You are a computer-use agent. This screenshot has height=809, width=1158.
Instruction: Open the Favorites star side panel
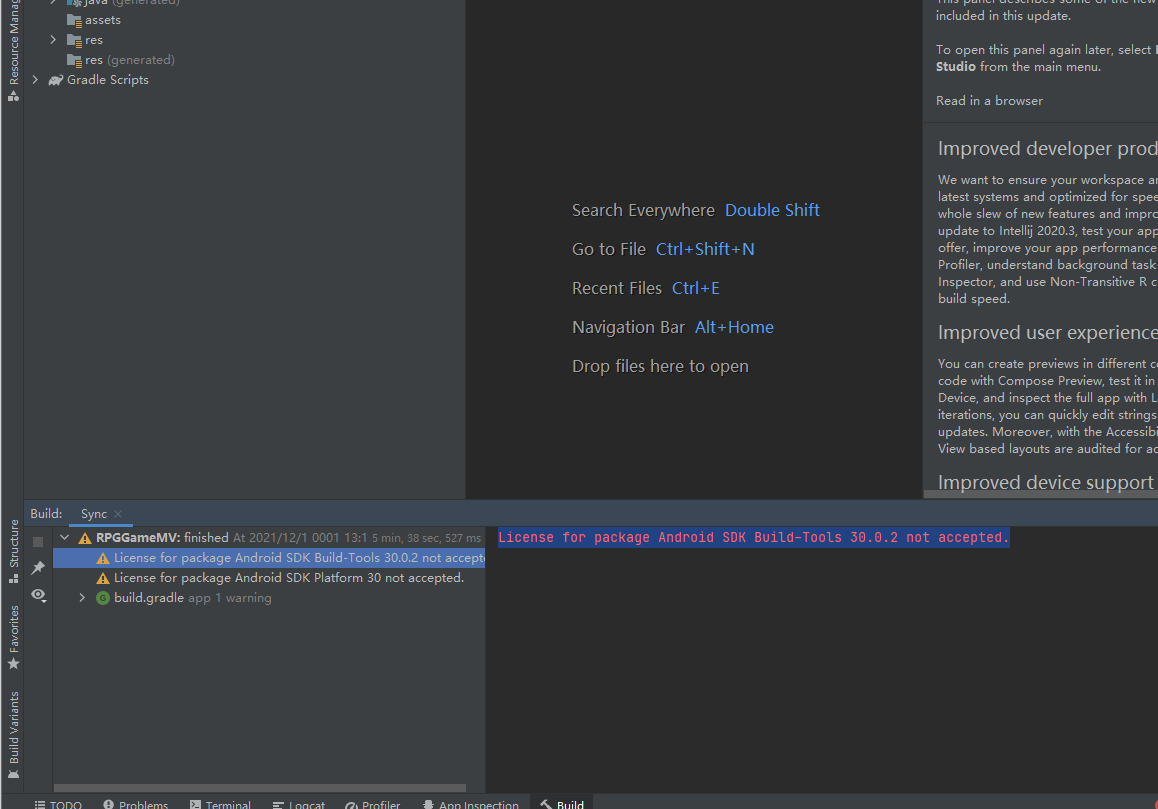(x=13, y=638)
